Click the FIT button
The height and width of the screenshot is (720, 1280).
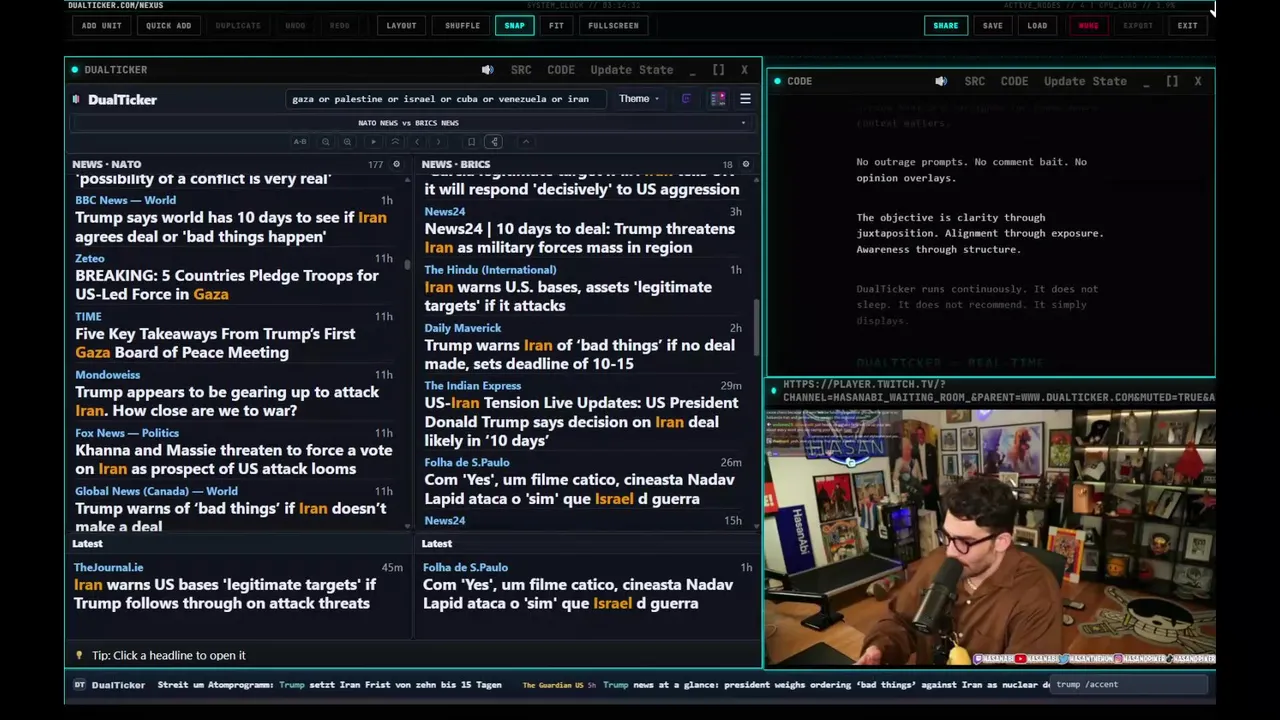tap(556, 25)
